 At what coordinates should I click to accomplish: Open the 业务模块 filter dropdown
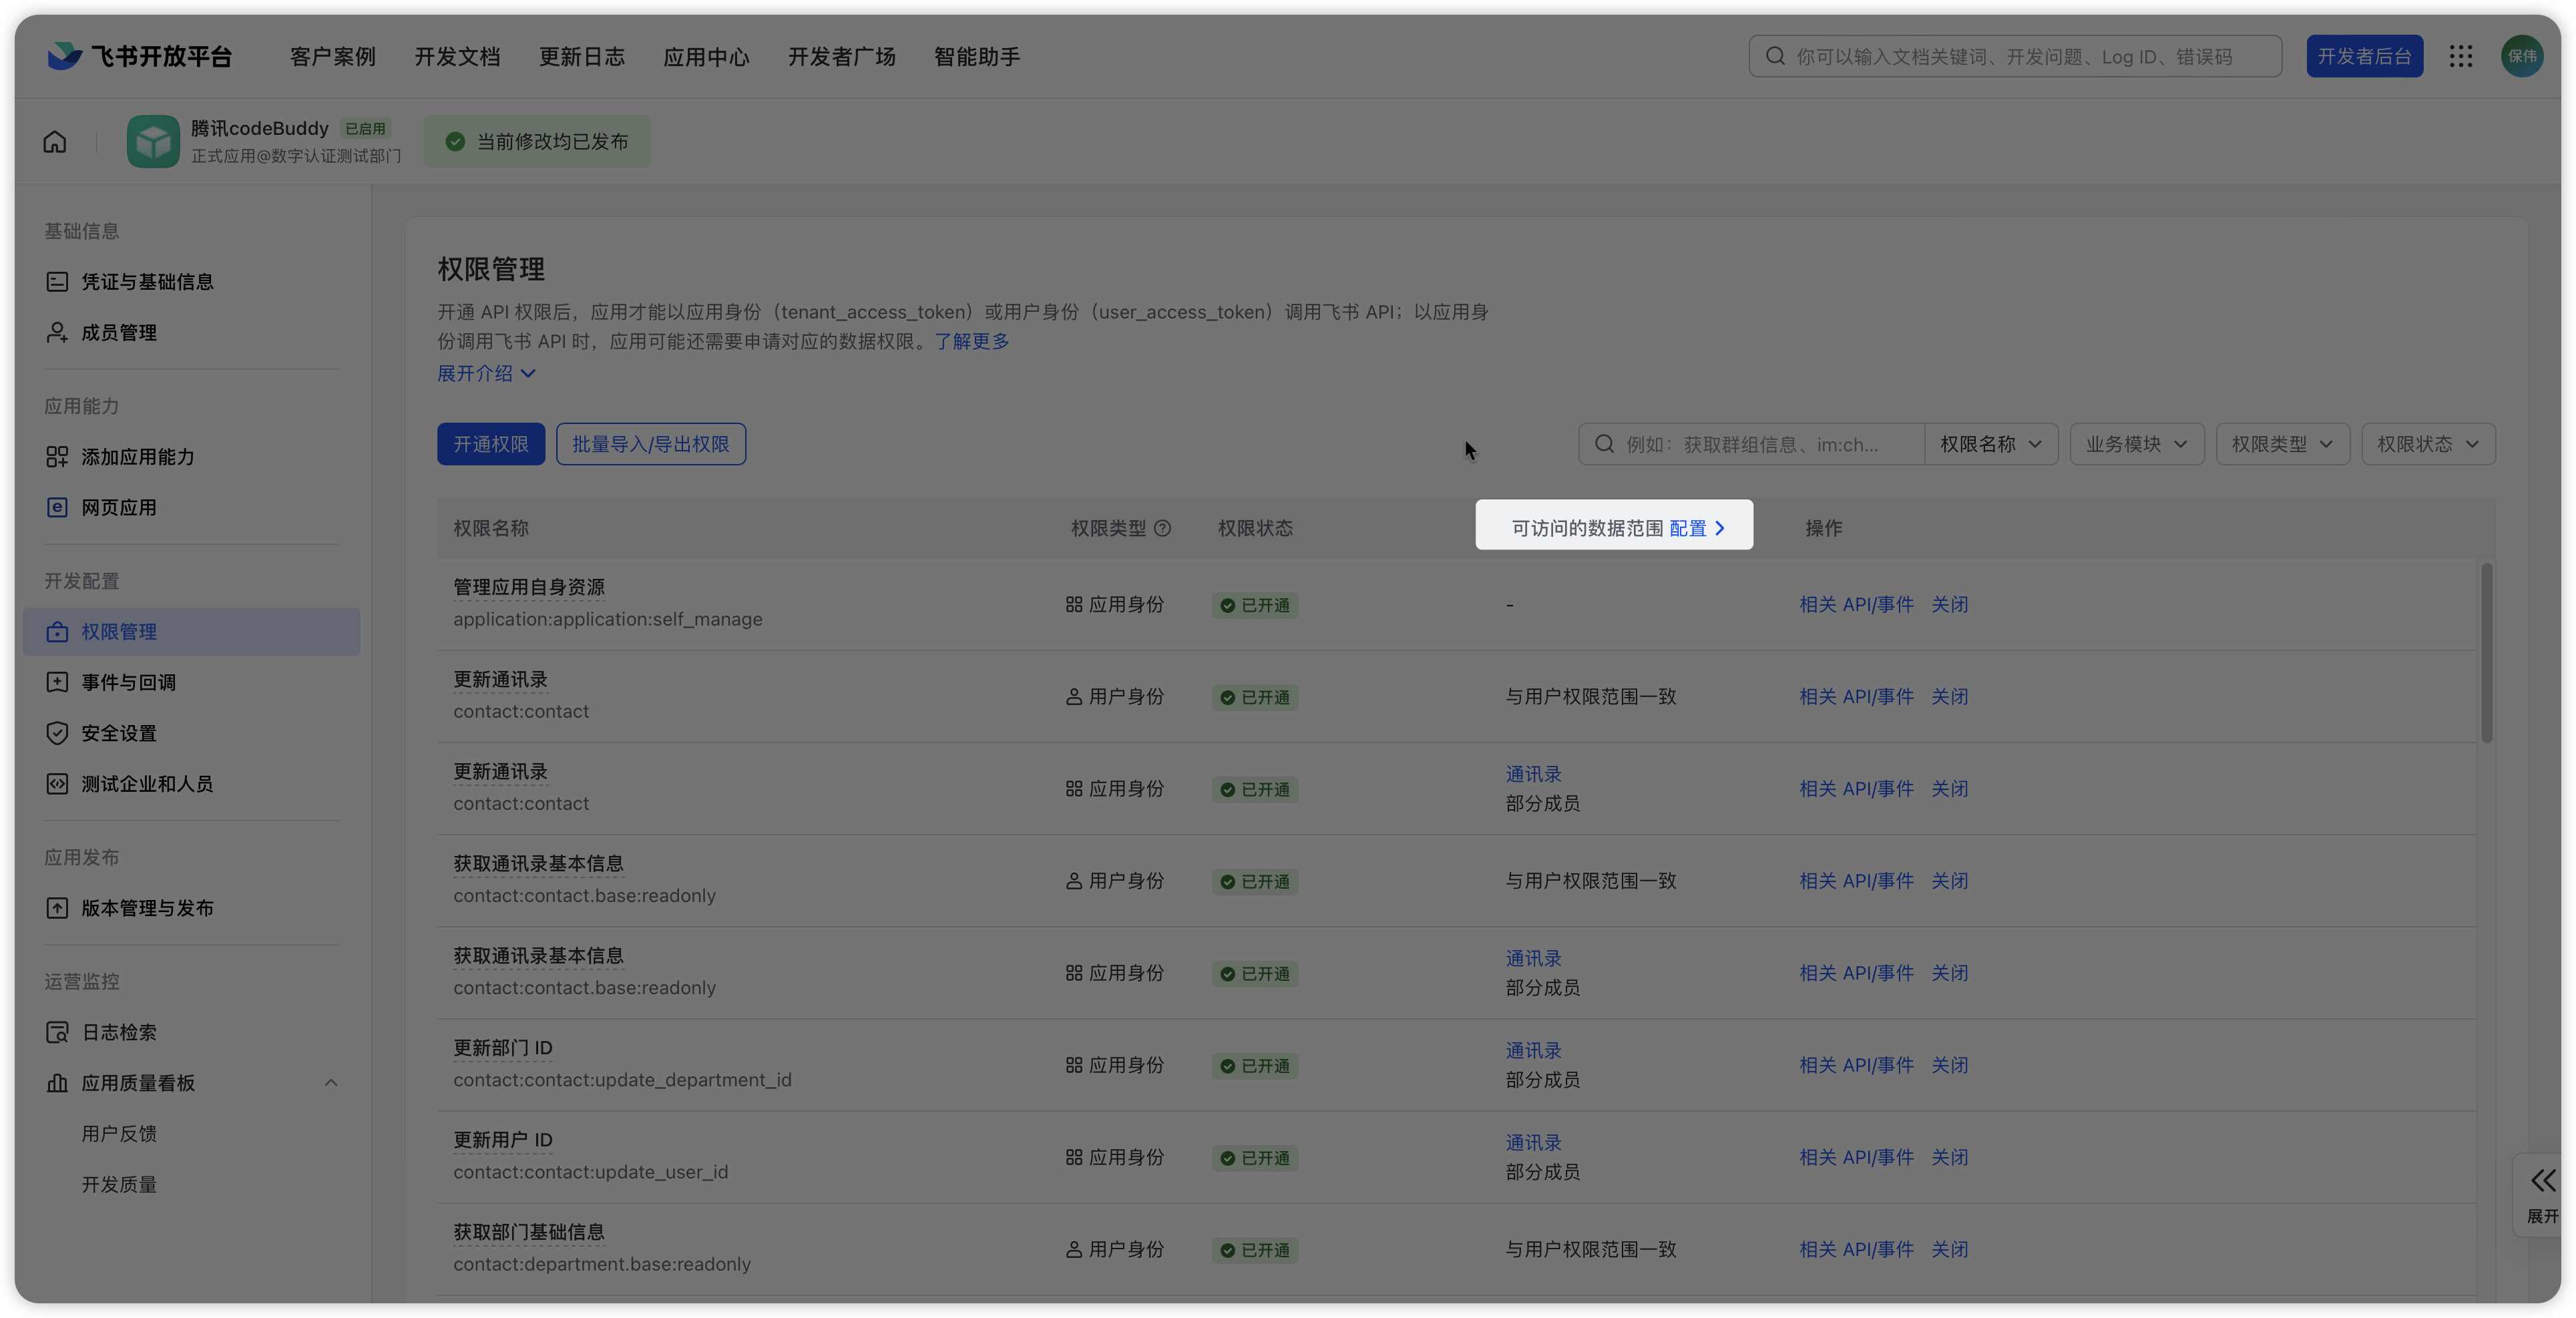(x=2136, y=444)
